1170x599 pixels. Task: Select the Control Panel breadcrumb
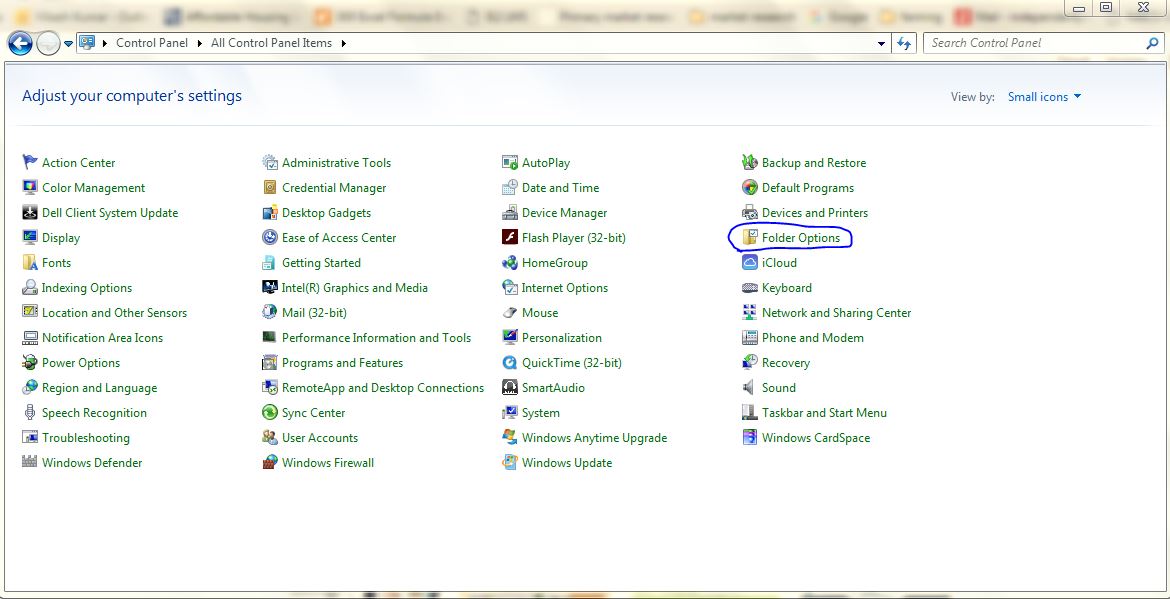pos(152,43)
